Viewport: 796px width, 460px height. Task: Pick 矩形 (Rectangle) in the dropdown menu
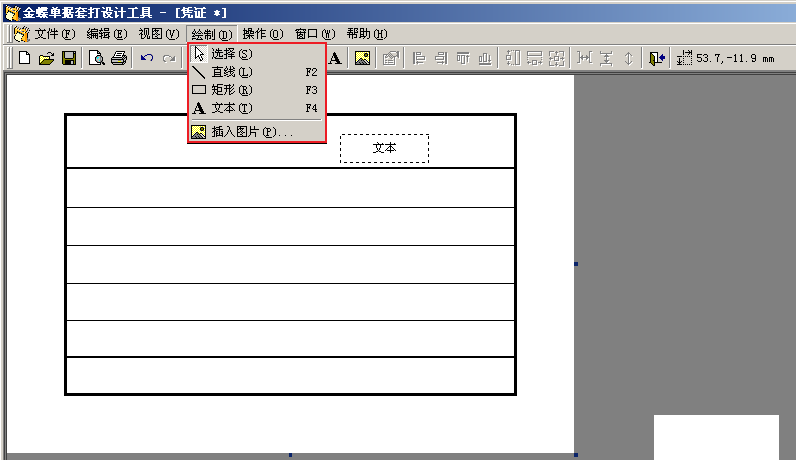(x=232, y=90)
